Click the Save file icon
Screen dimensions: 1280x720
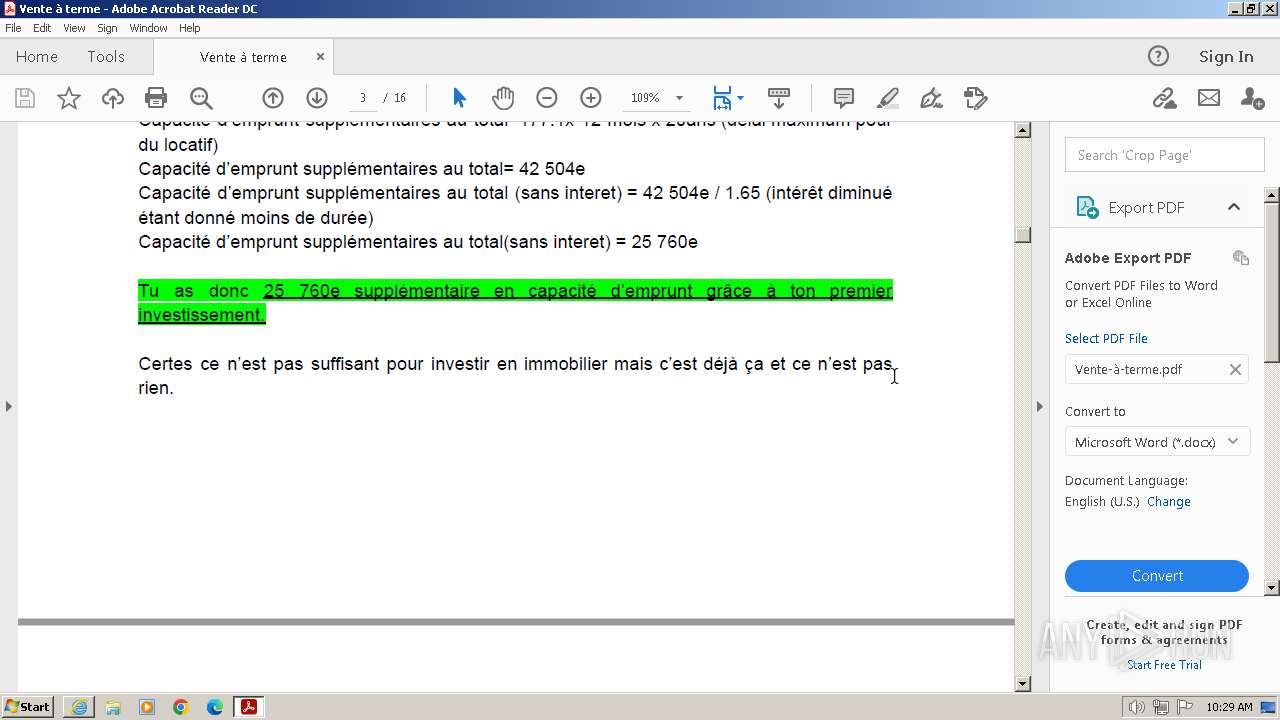25,98
